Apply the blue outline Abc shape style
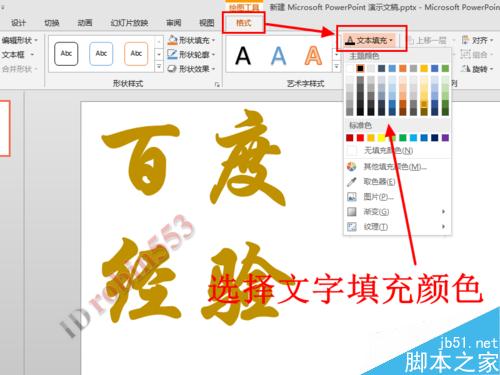The height and width of the screenshot is (375, 500). tap(101, 53)
